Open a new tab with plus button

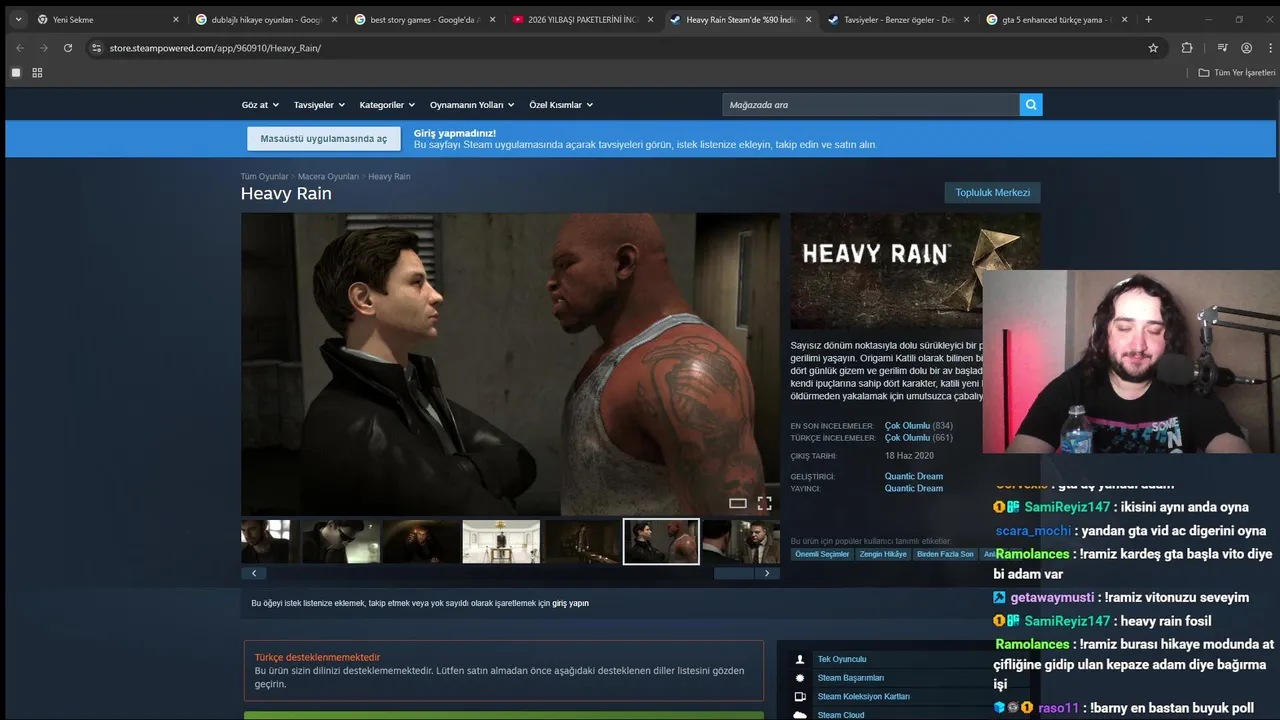(1148, 19)
